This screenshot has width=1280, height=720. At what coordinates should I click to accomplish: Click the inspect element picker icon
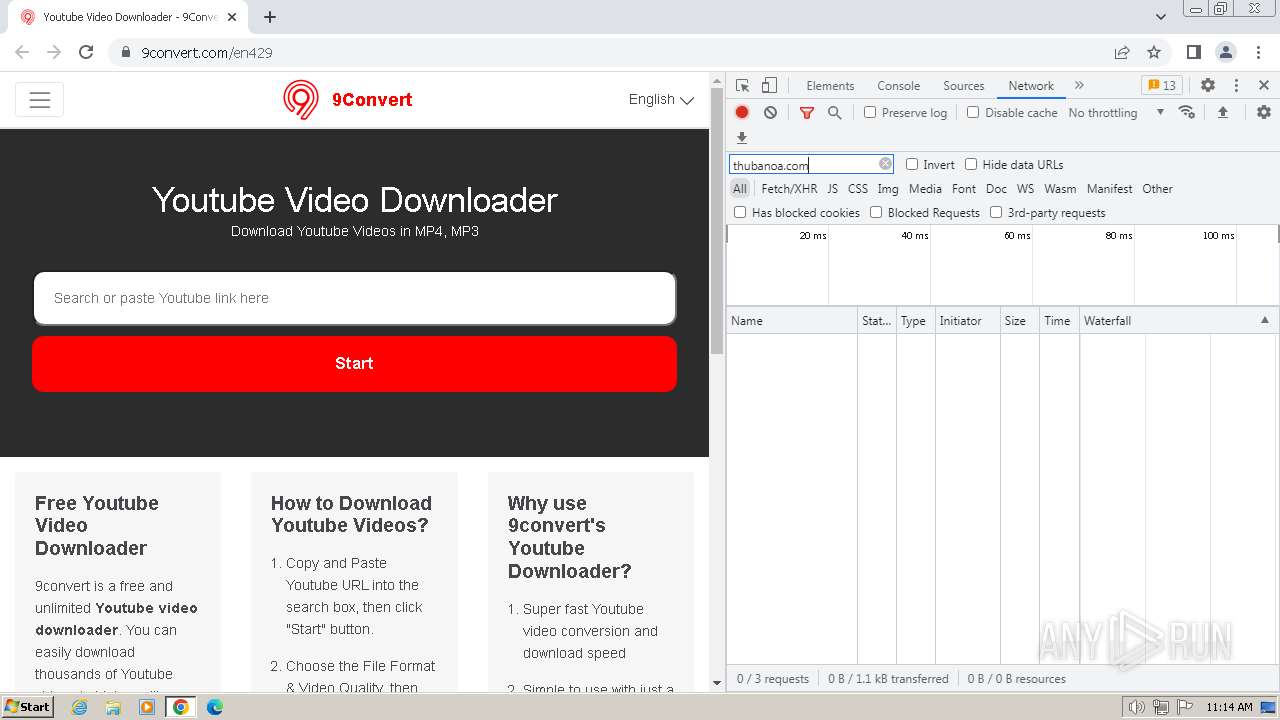pos(742,86)
